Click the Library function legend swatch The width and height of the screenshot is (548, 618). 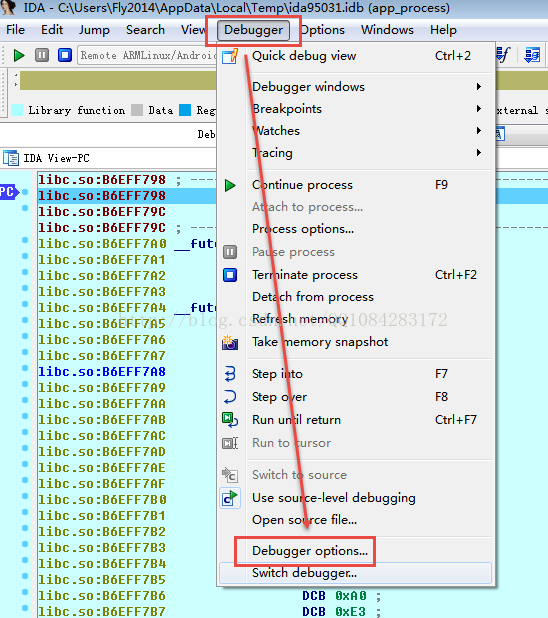17,110
